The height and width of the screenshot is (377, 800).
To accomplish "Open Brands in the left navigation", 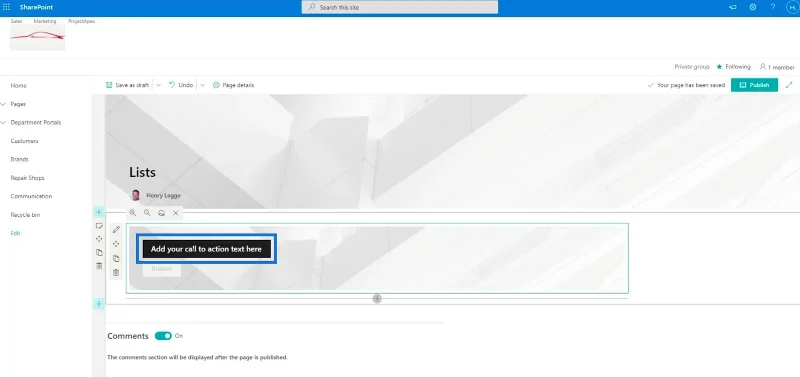I will 19,159.
